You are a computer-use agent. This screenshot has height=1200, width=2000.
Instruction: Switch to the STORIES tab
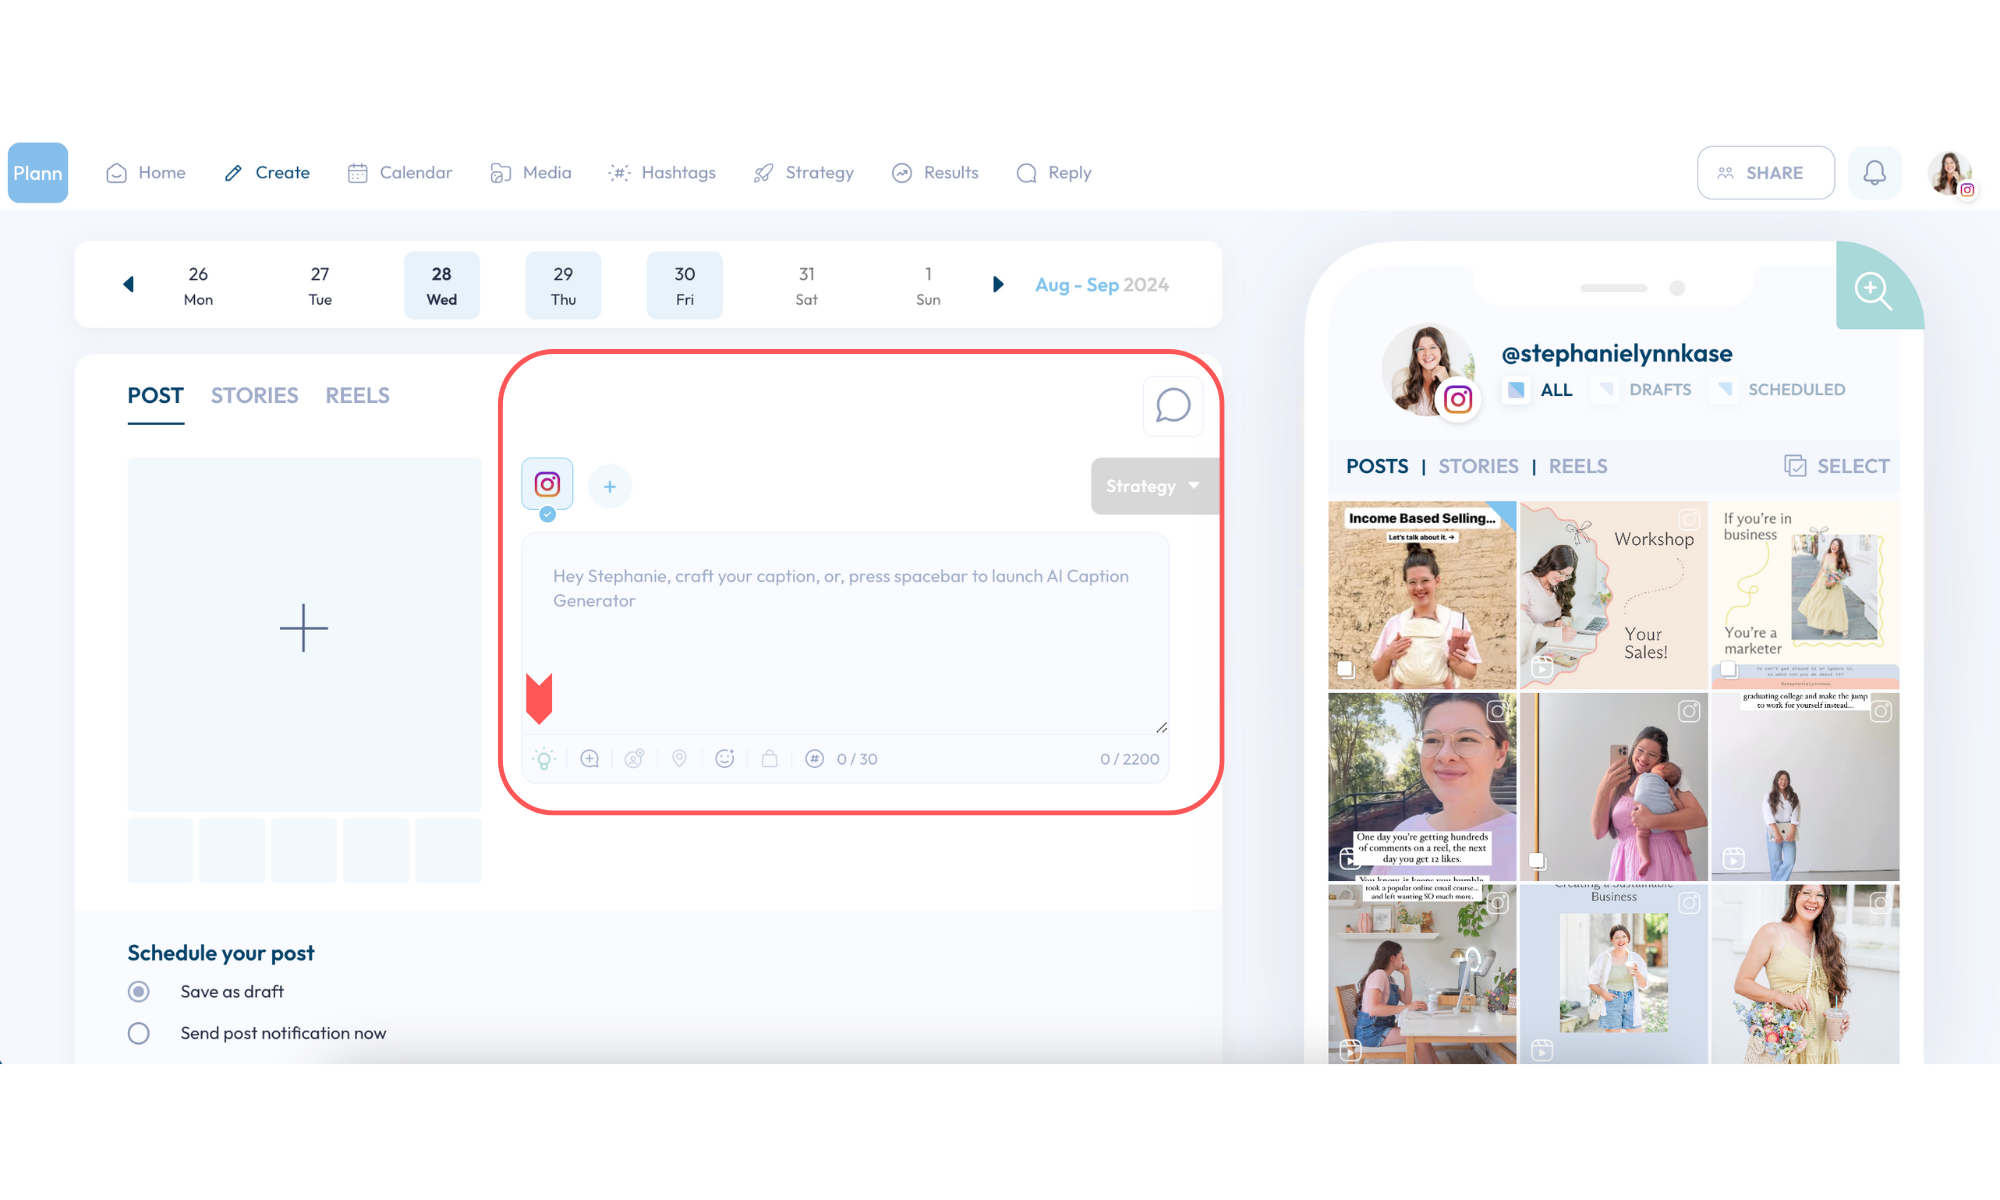(x=254, y=396)
